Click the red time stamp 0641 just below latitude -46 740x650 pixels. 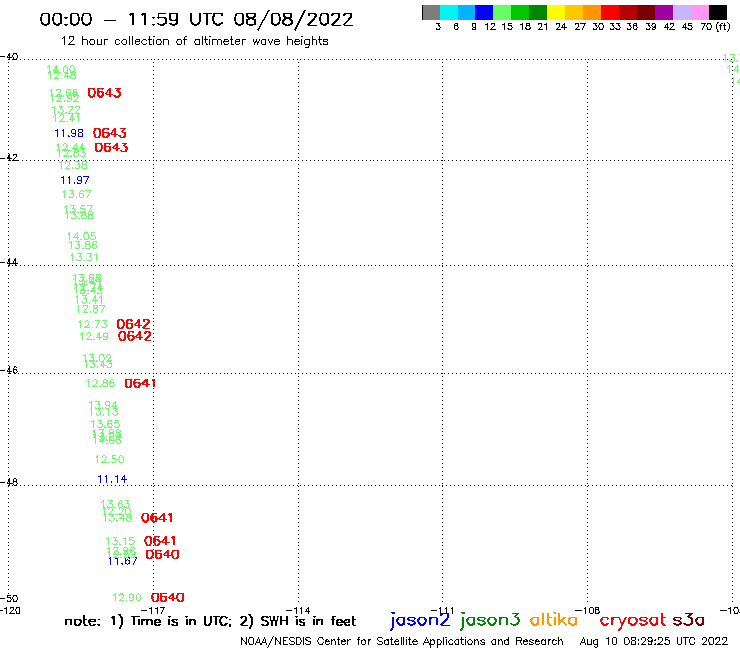click(x=140, y=383)
